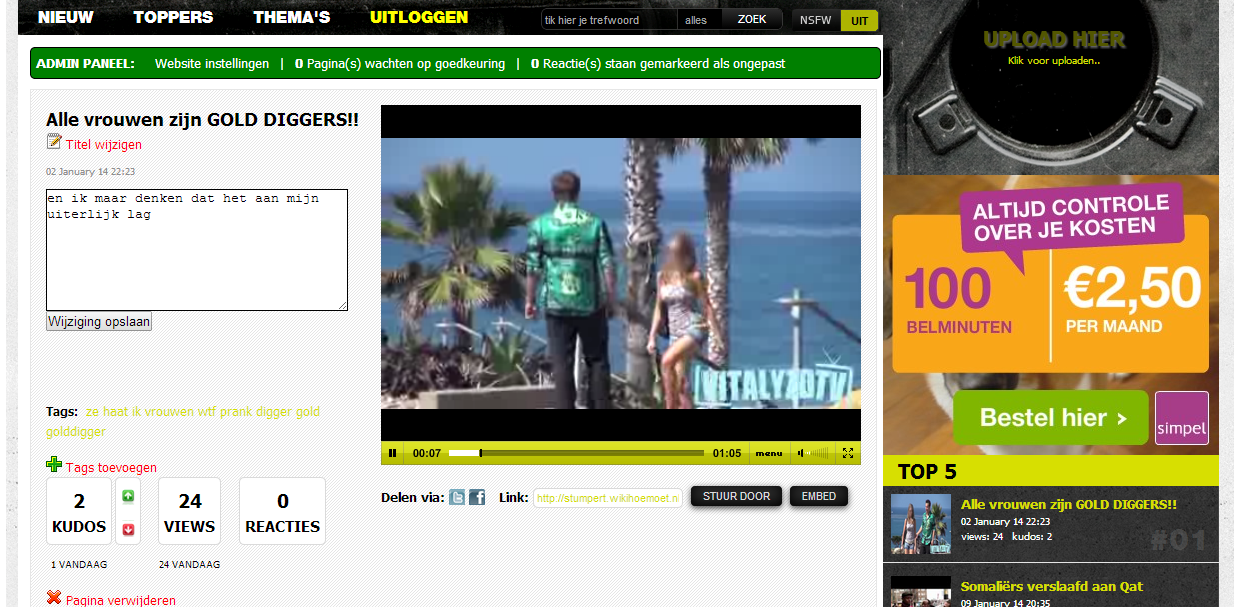The image size is (1234, 614).
Task: Click the share link URL field
Action: click(x=607, y=497)
